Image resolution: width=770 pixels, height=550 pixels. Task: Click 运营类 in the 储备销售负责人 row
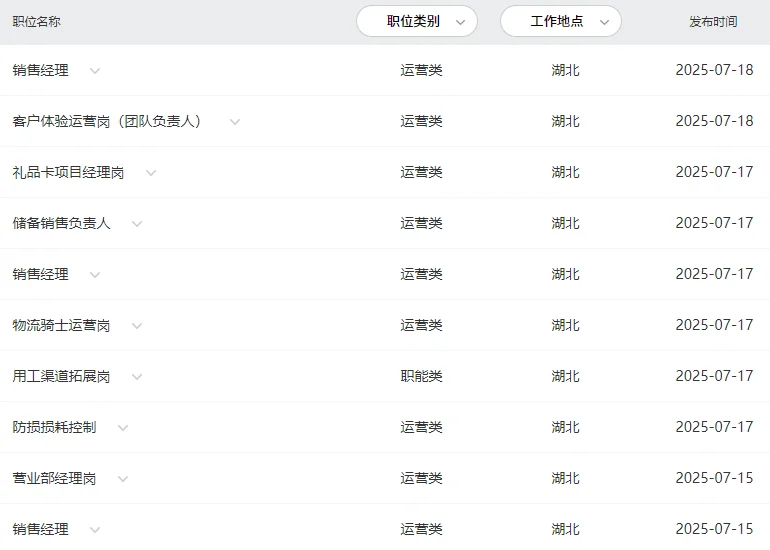pyautogui.click(x=421, y=223)
